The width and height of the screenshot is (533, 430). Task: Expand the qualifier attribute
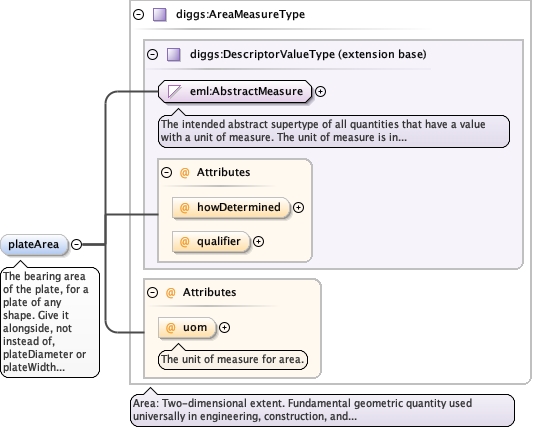(x=258, y=241)
